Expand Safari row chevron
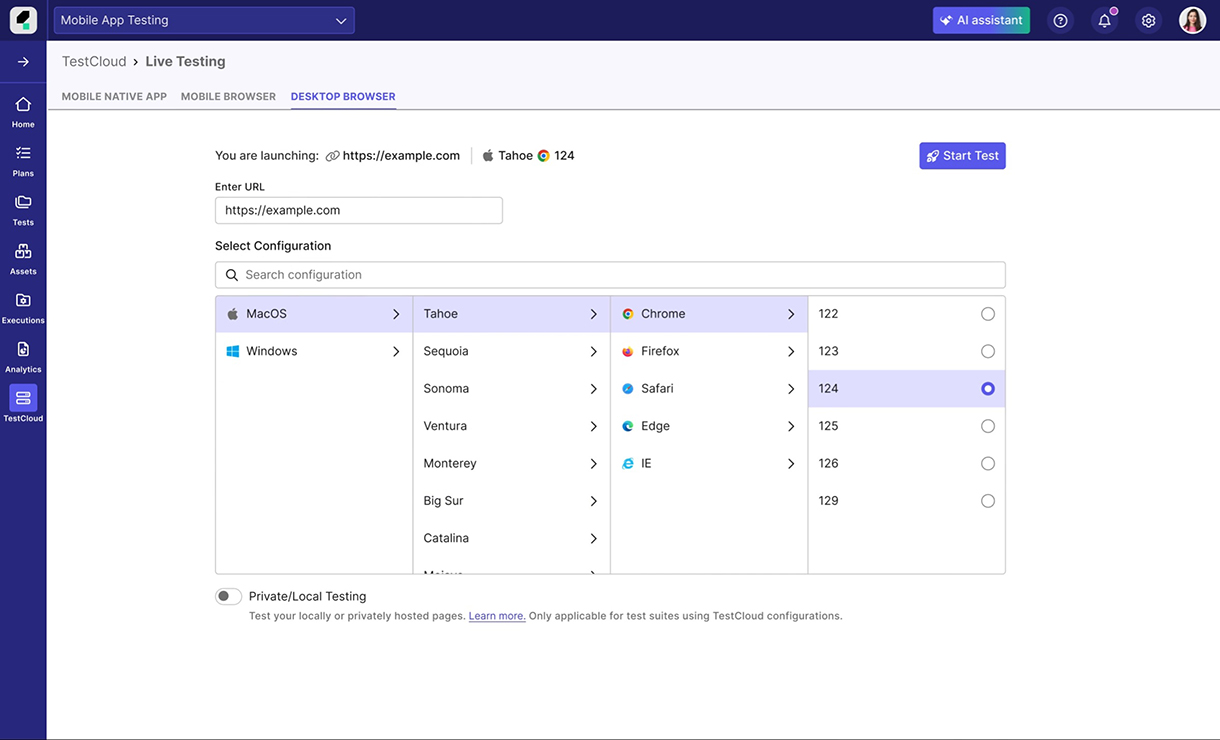The height and width of the screenshot is (740, 1220). coord(791,389)
